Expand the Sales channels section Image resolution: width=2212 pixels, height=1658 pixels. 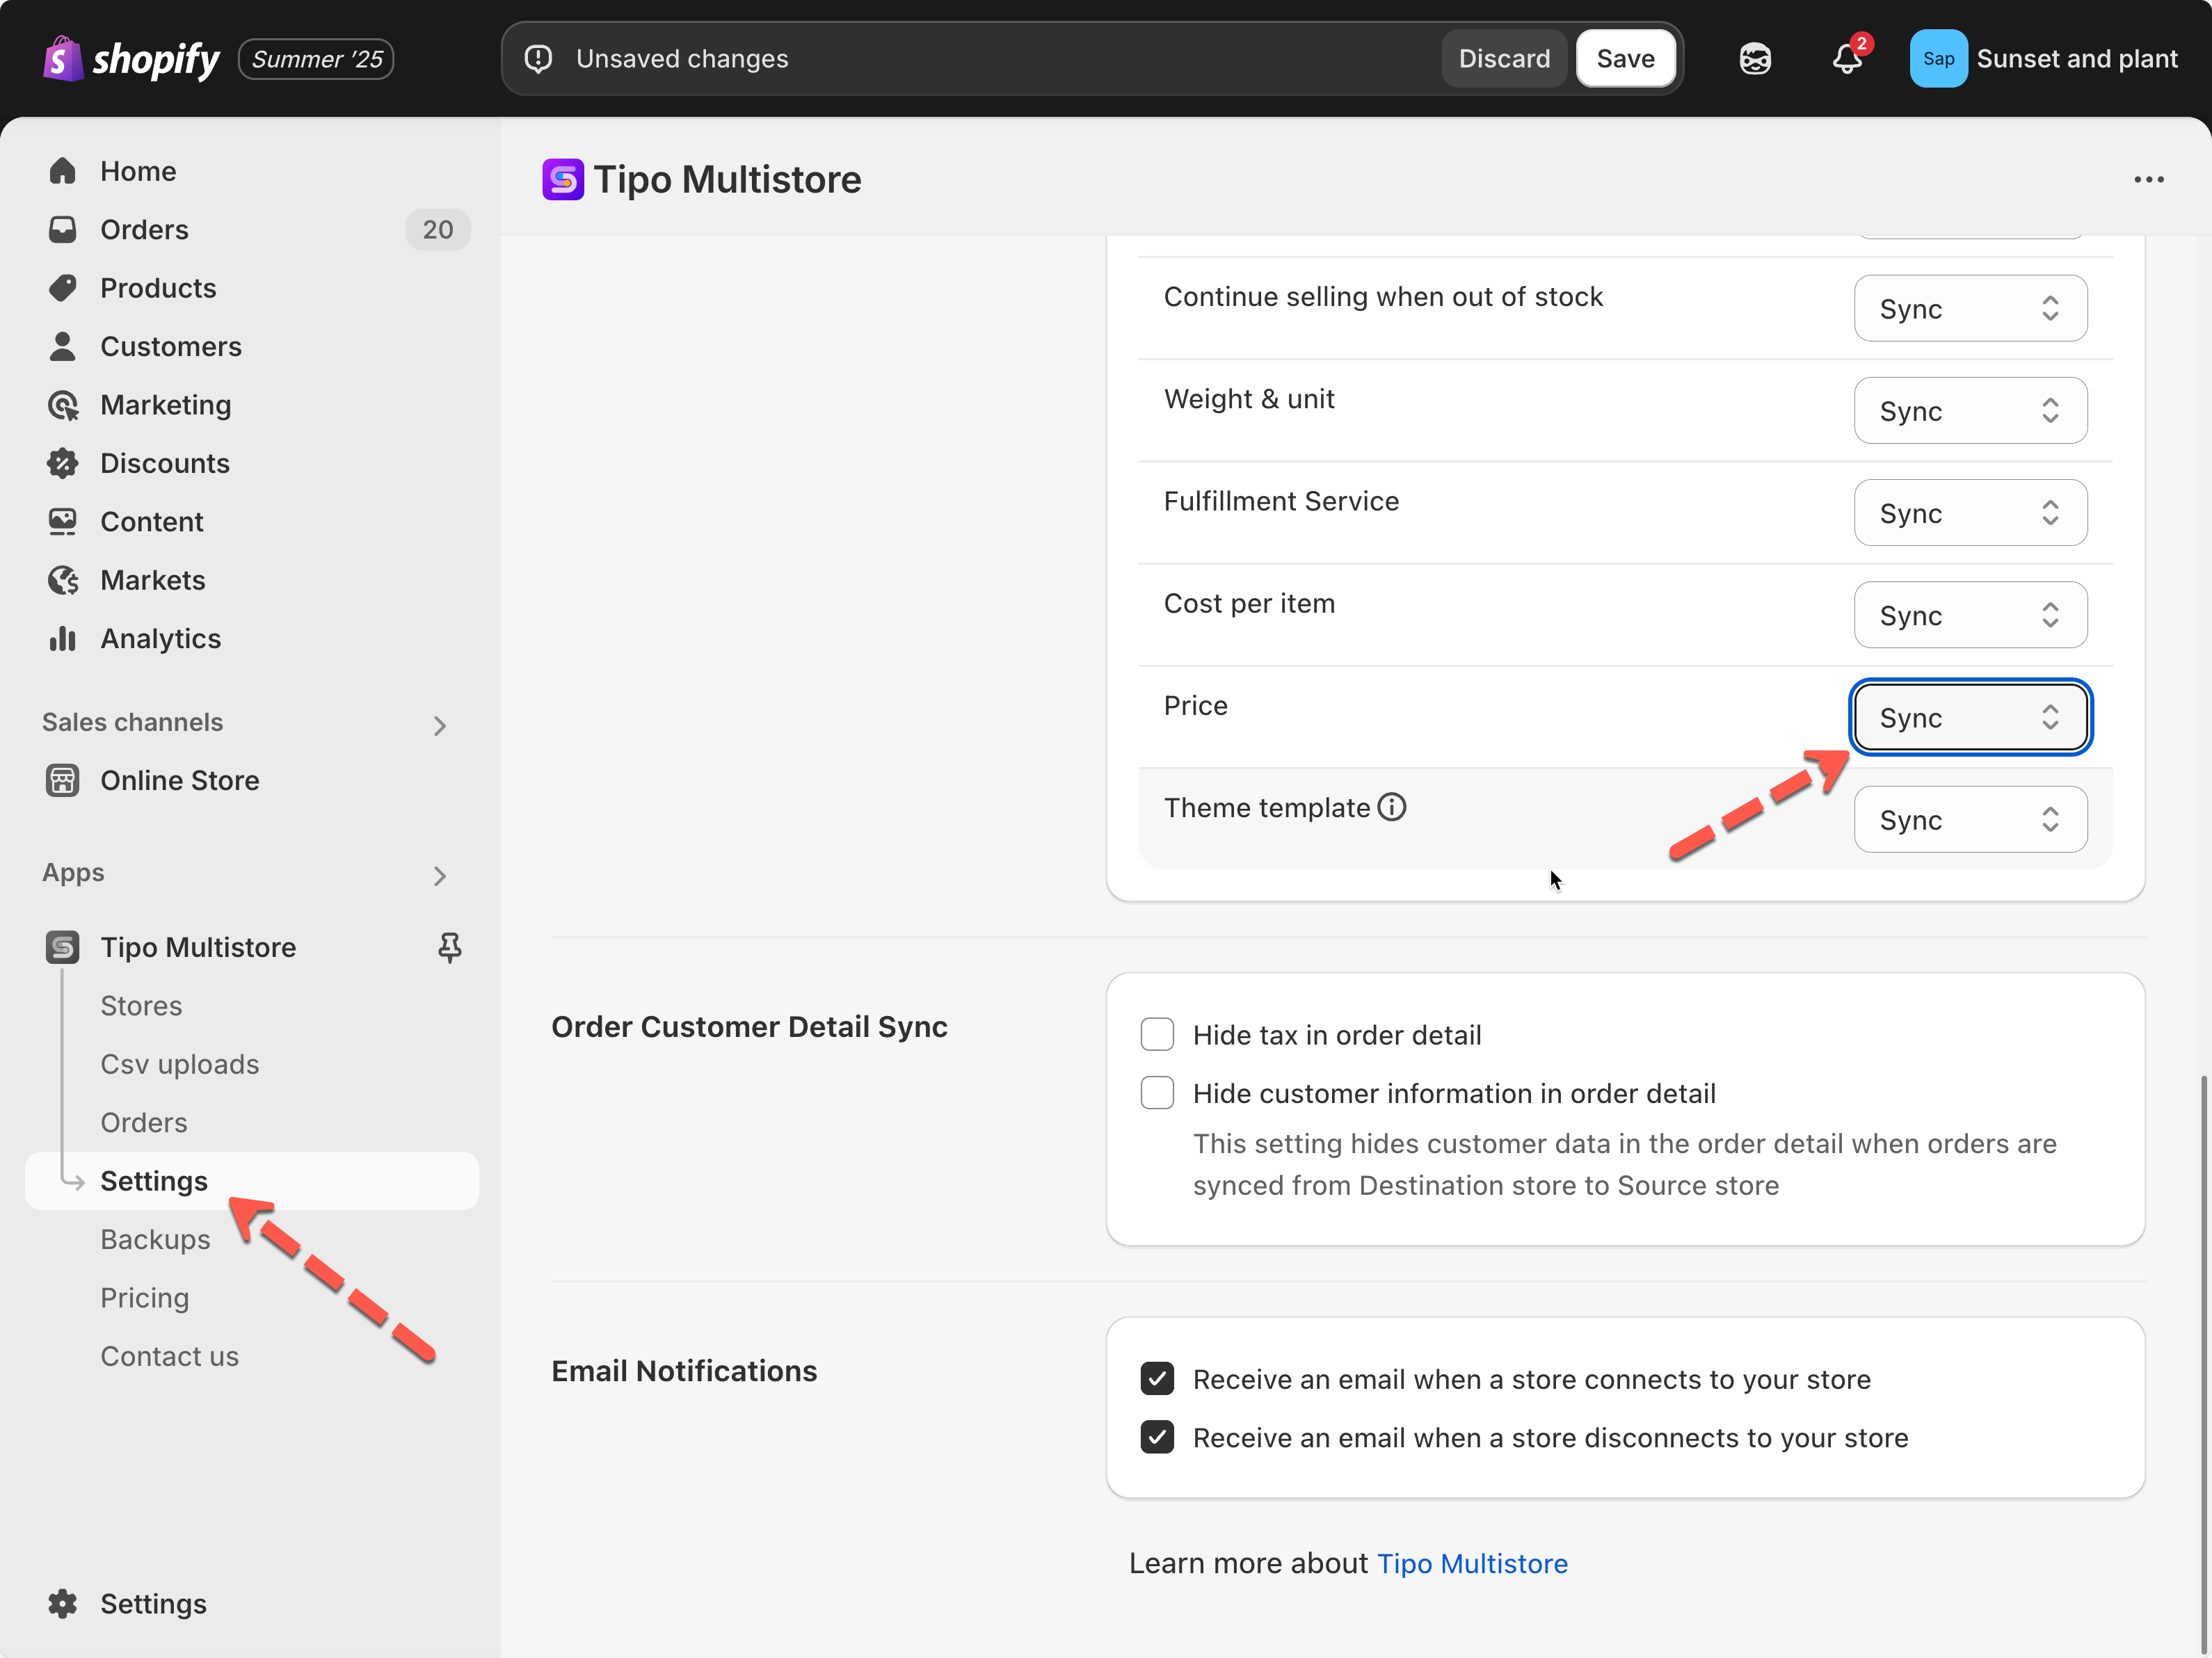439,725
